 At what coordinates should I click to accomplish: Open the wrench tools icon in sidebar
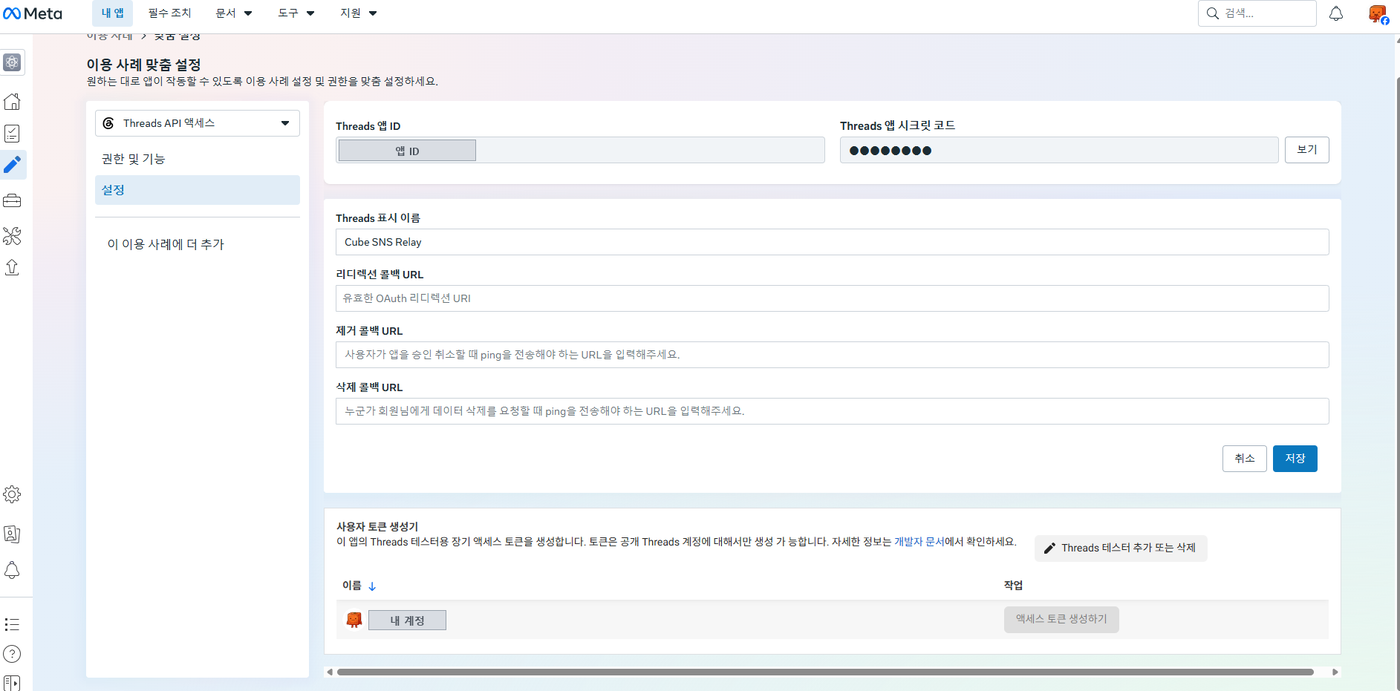(12, 236)
